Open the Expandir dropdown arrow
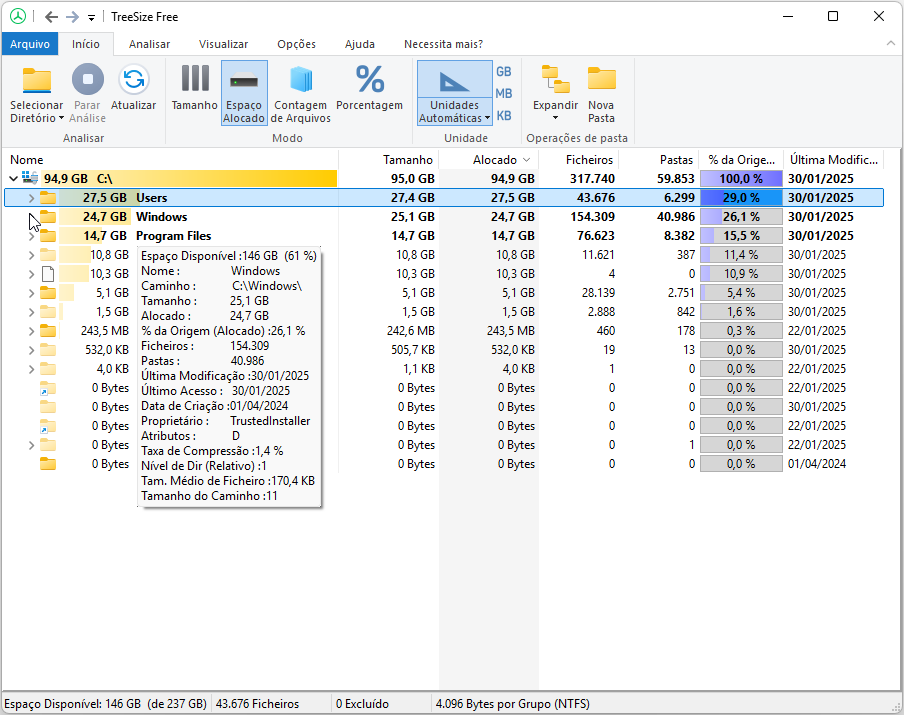 555,118
